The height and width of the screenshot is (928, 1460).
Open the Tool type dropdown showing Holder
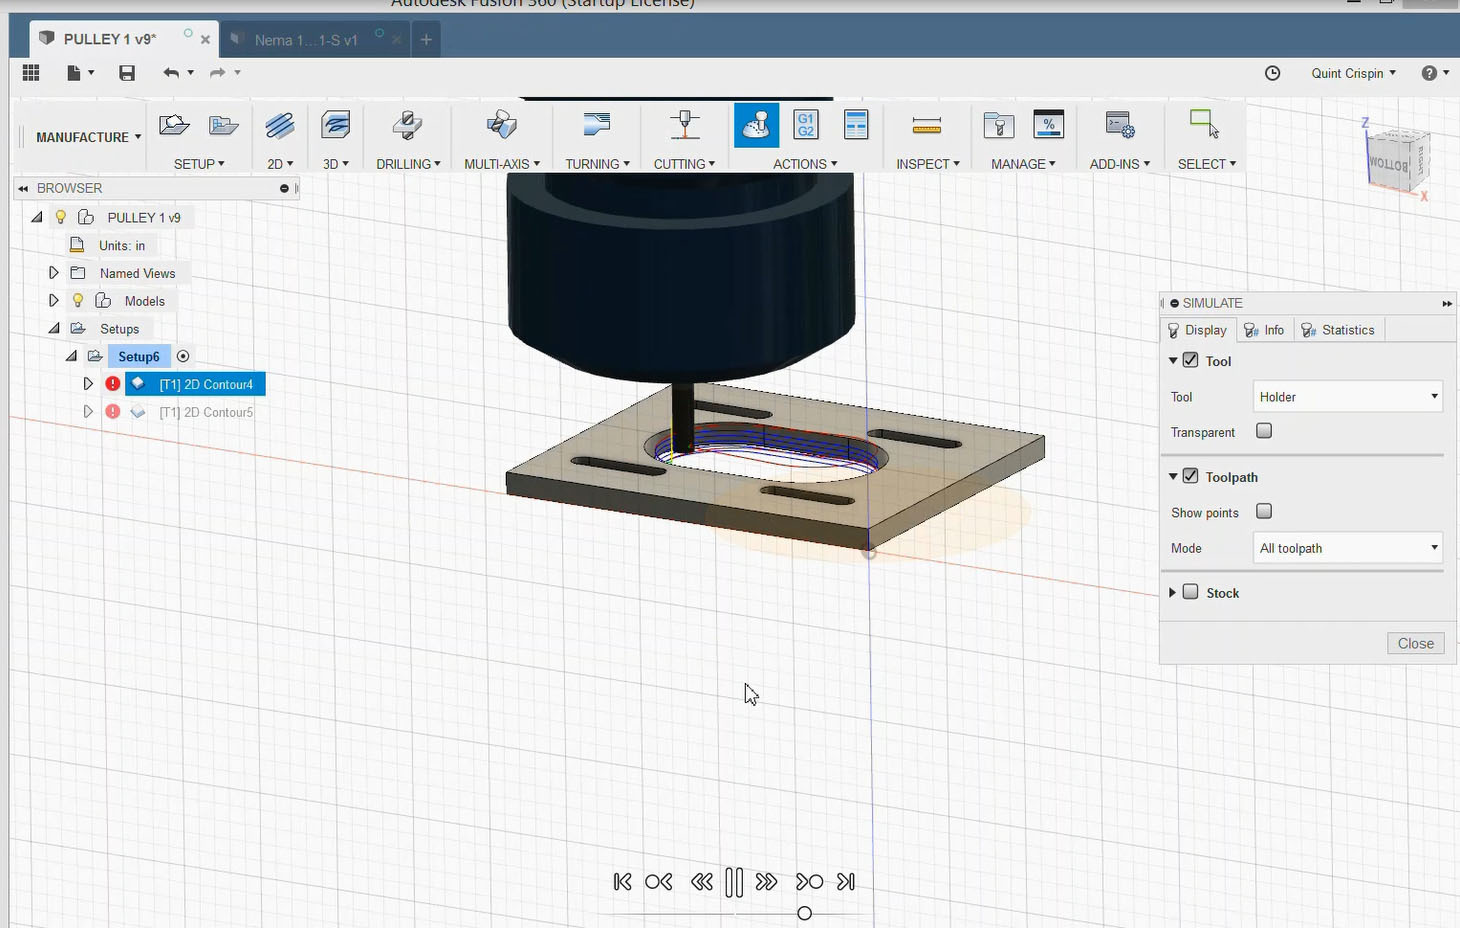tap(1347, 397)
